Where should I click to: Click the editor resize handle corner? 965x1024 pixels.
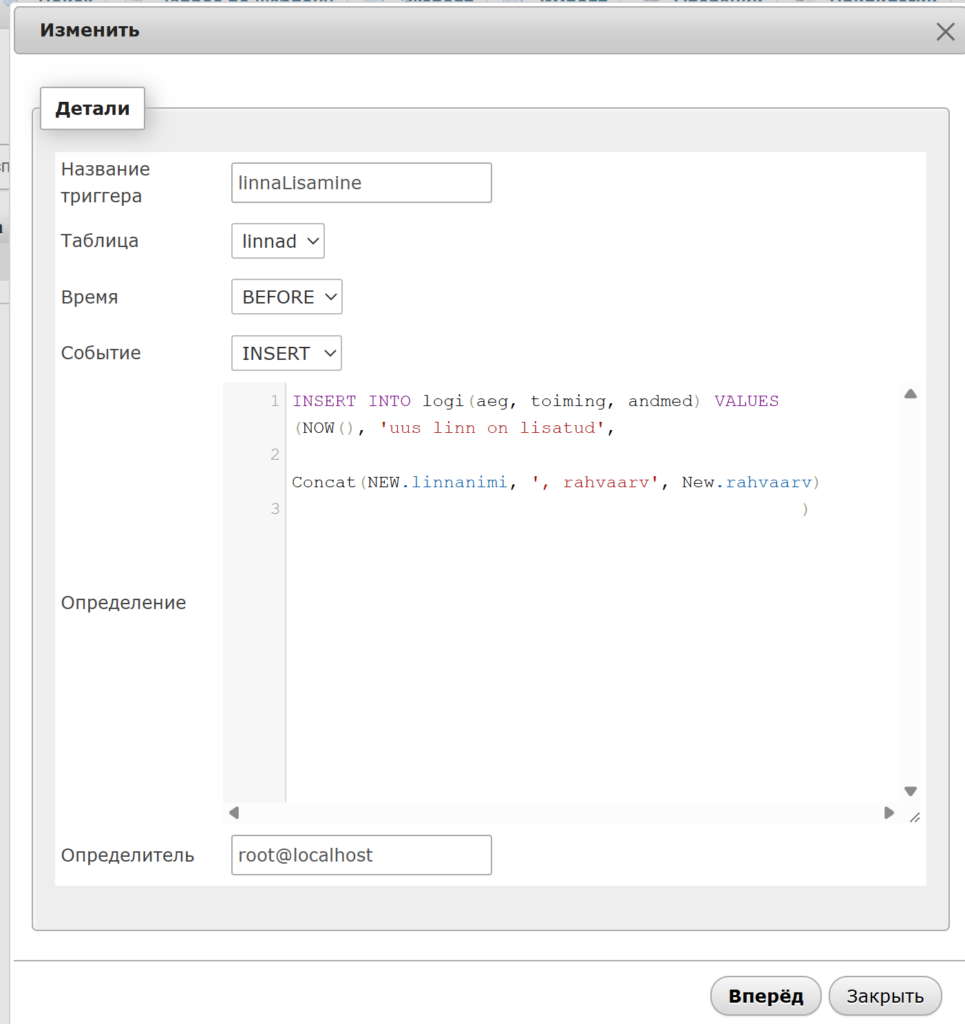[915, 817]
